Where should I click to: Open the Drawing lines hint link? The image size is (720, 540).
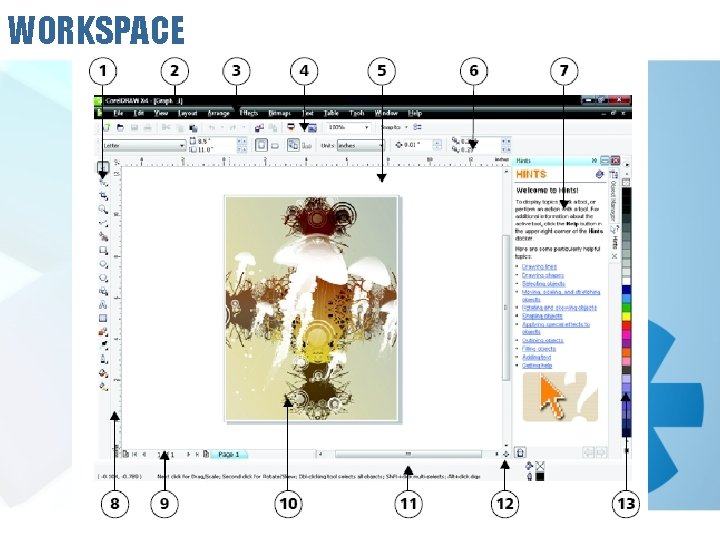[x=539, y=267]
